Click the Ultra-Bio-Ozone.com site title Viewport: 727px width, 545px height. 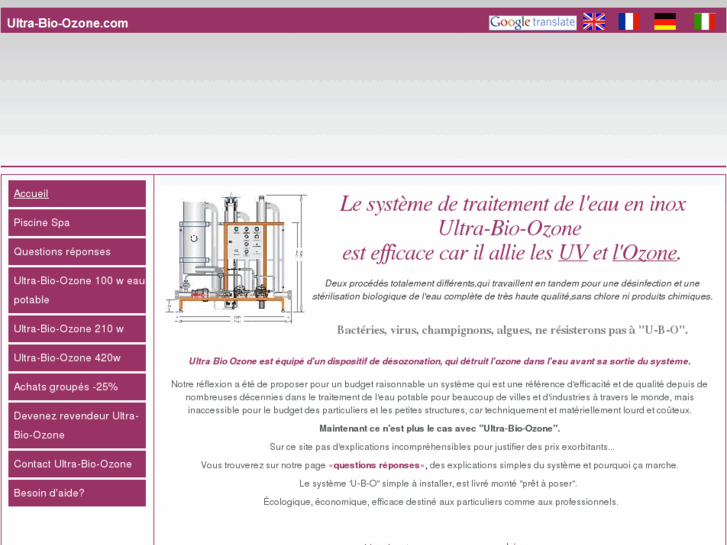point(68,23)
